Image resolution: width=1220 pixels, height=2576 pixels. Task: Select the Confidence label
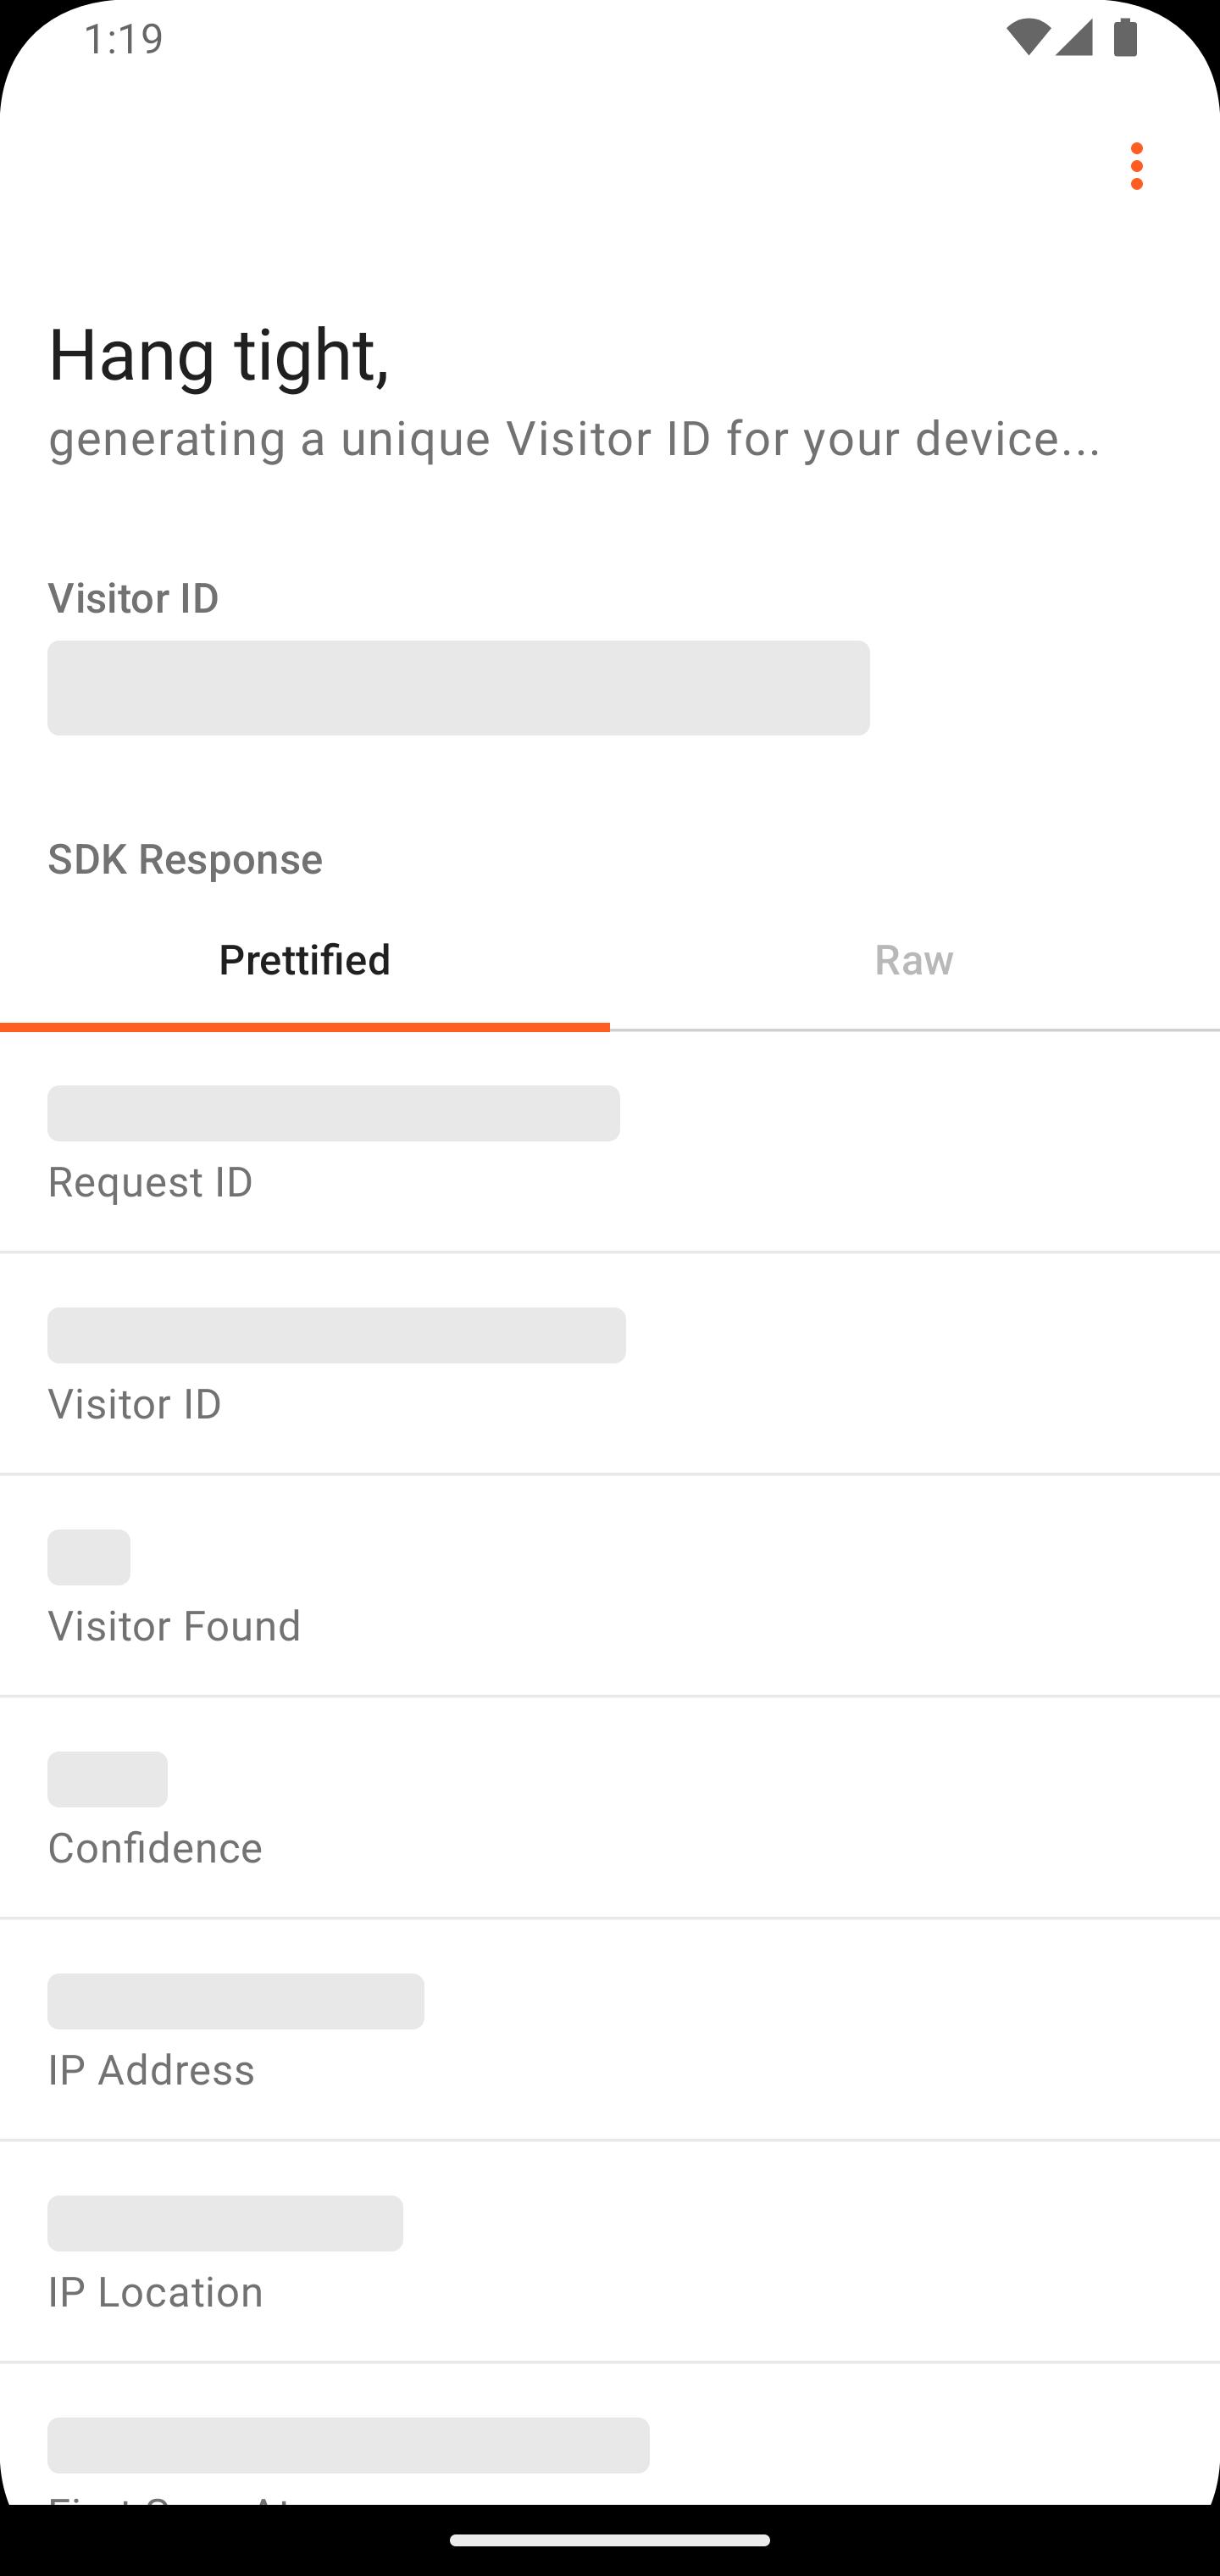pos(155,1848)
